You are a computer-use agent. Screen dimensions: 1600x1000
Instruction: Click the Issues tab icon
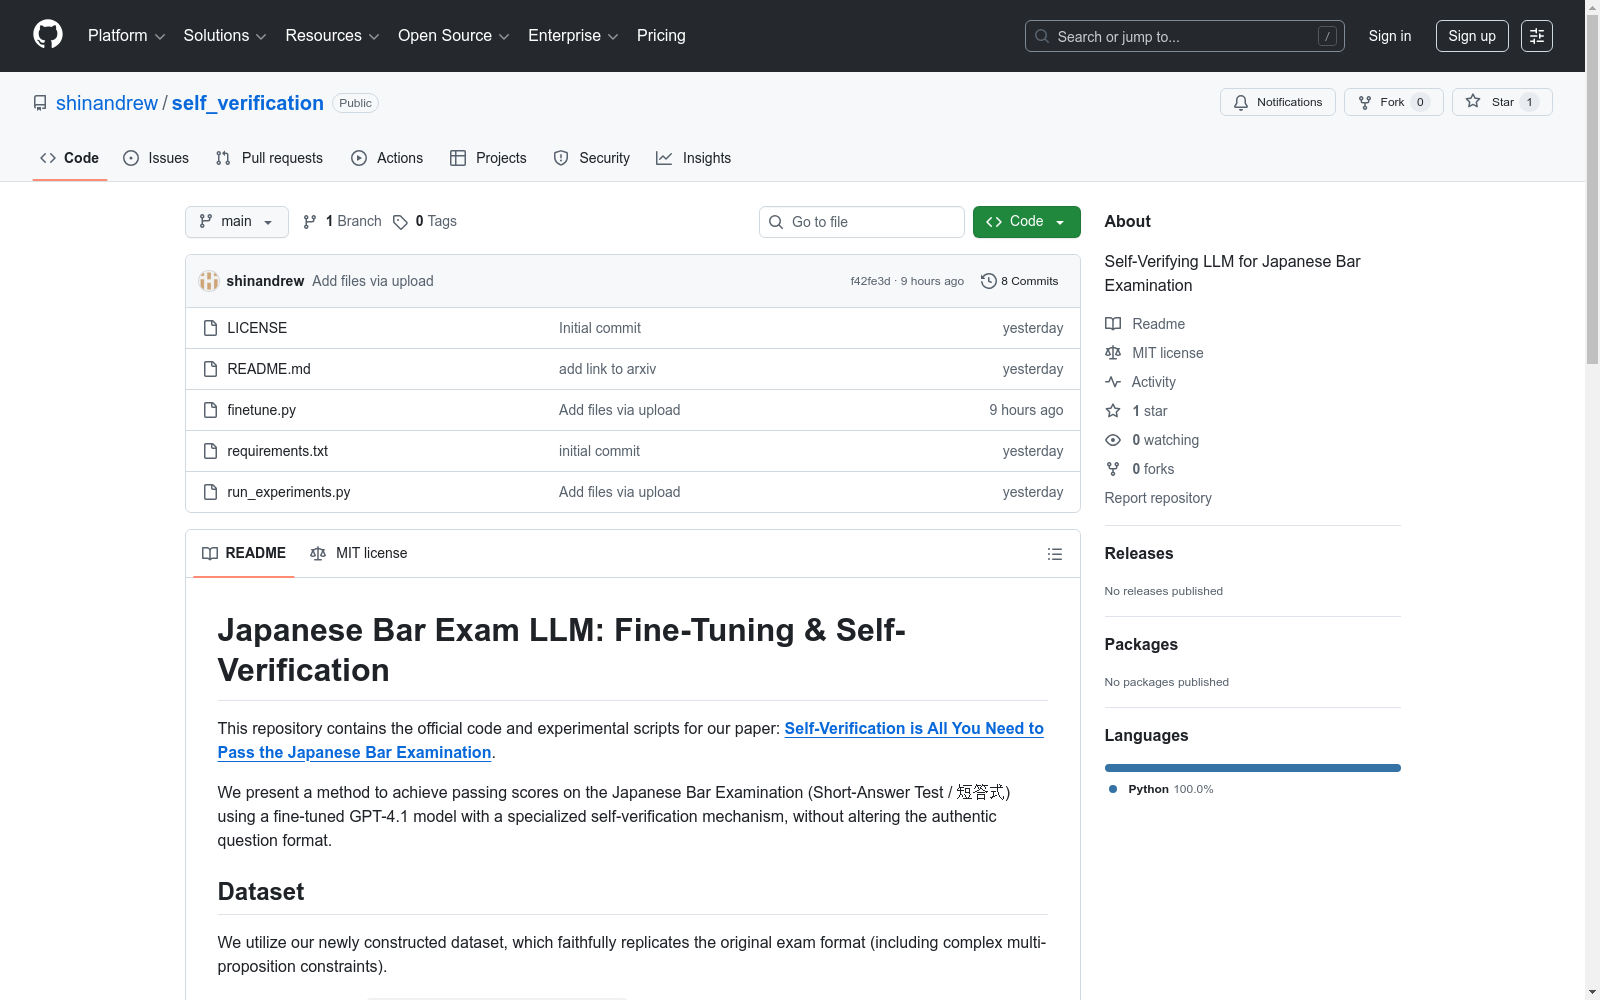click(131, 158)
